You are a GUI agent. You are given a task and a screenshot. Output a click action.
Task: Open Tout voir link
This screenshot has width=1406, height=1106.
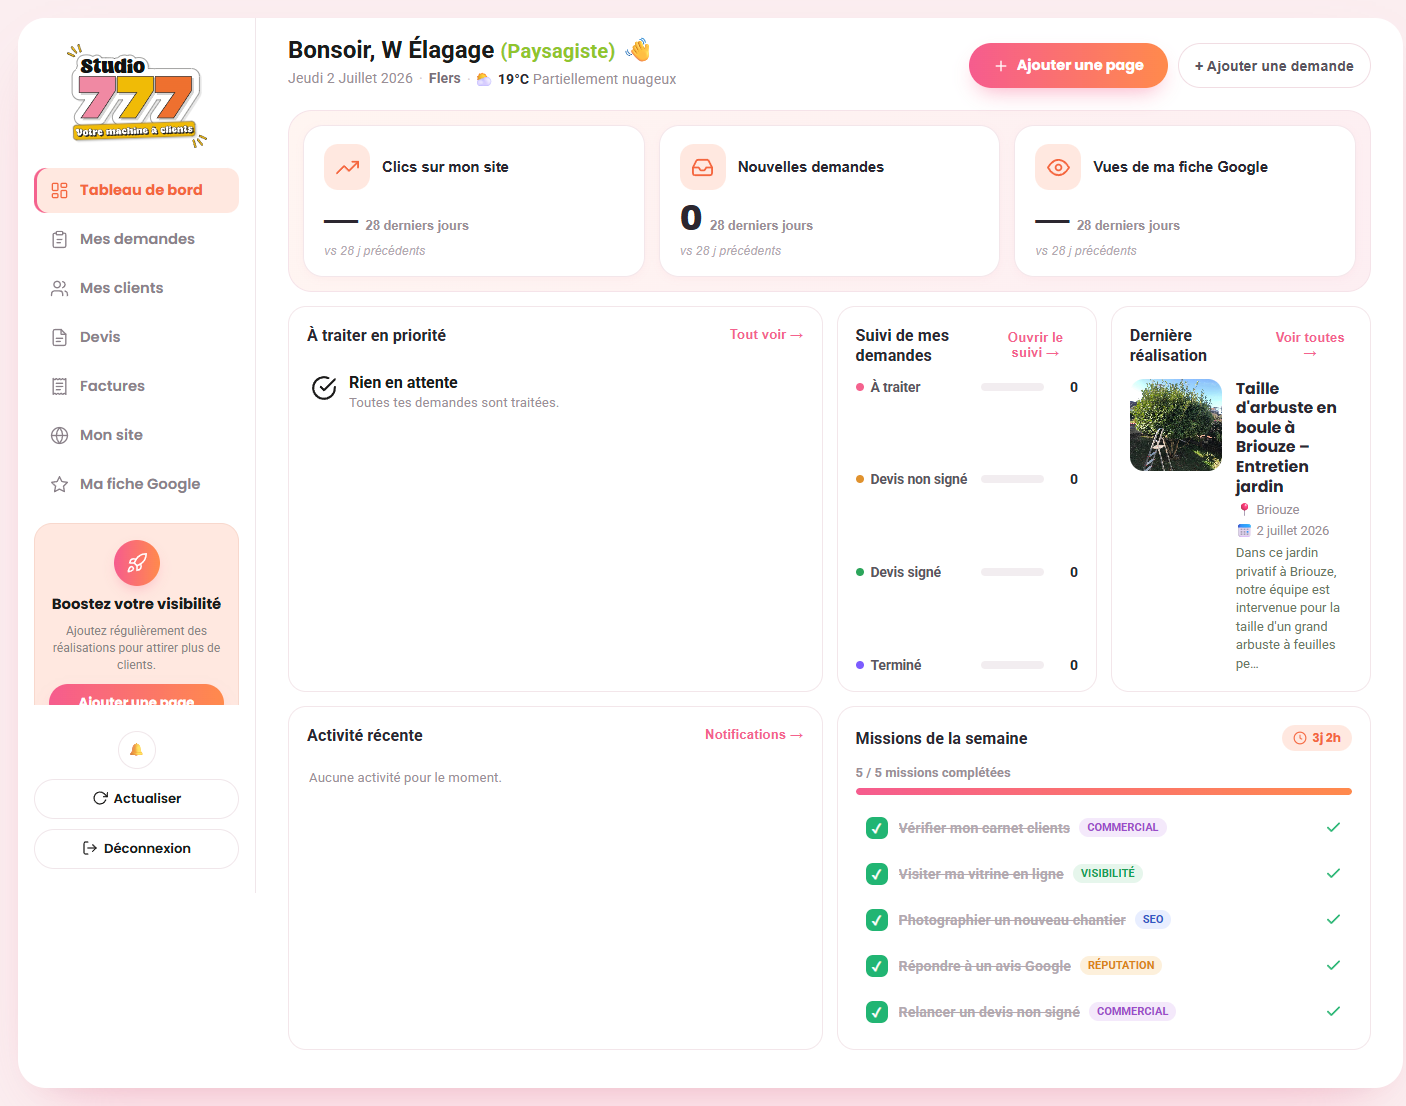click(767, 335)
